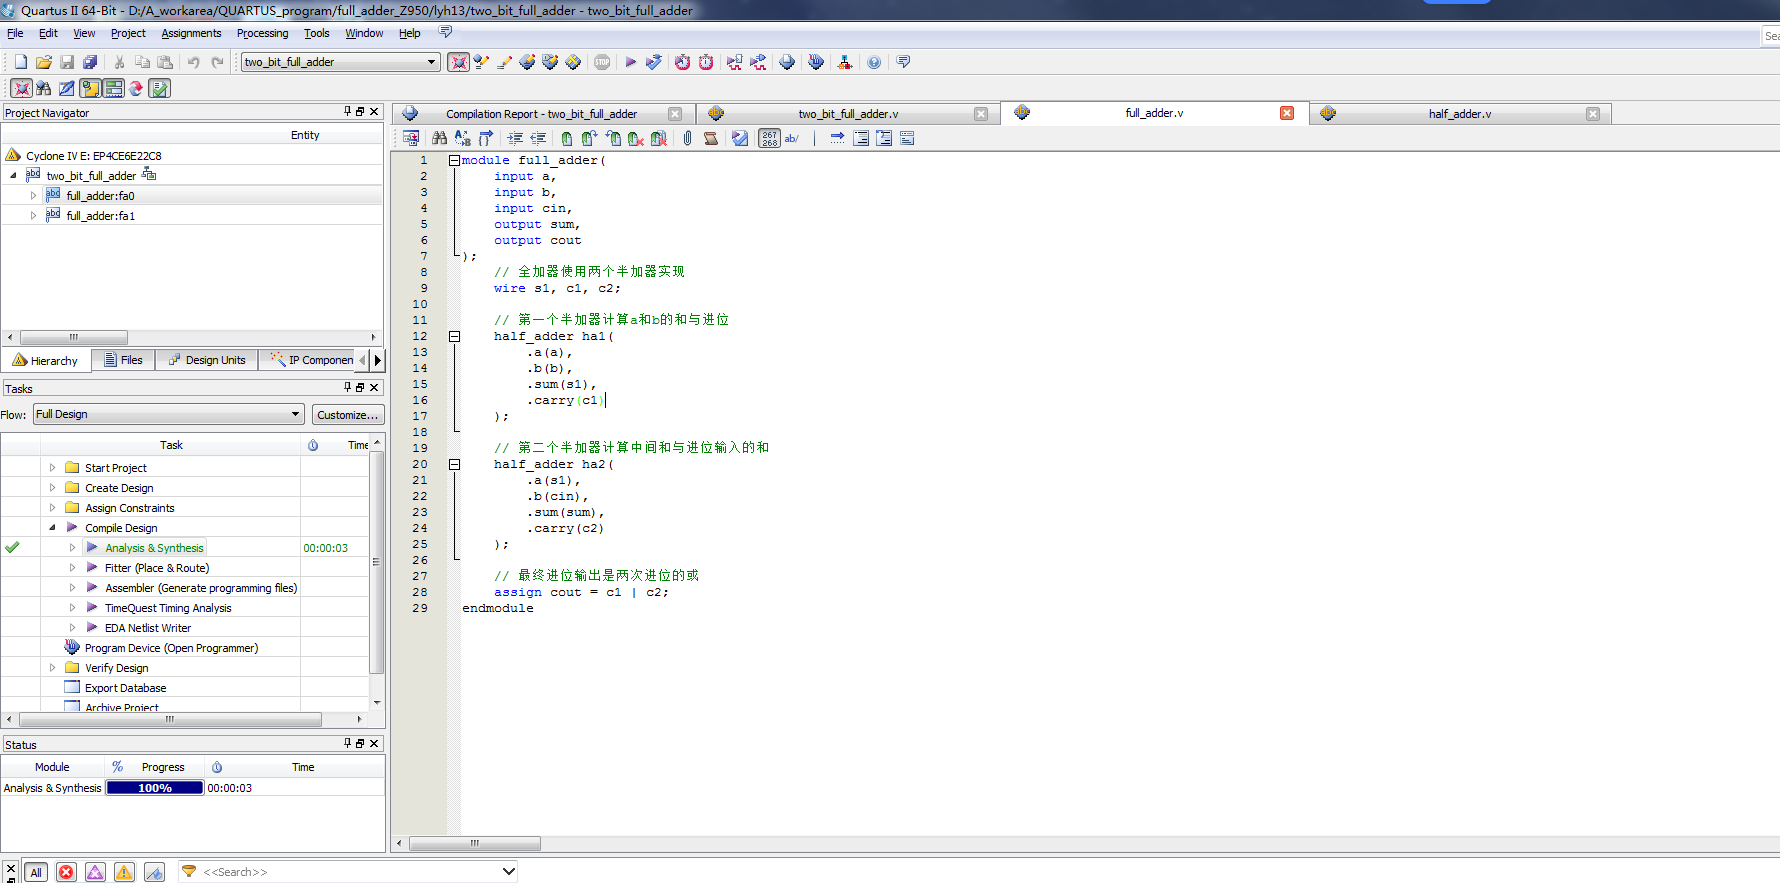
Task: Open Programmer toolbar icon
Action: point(816,62)
